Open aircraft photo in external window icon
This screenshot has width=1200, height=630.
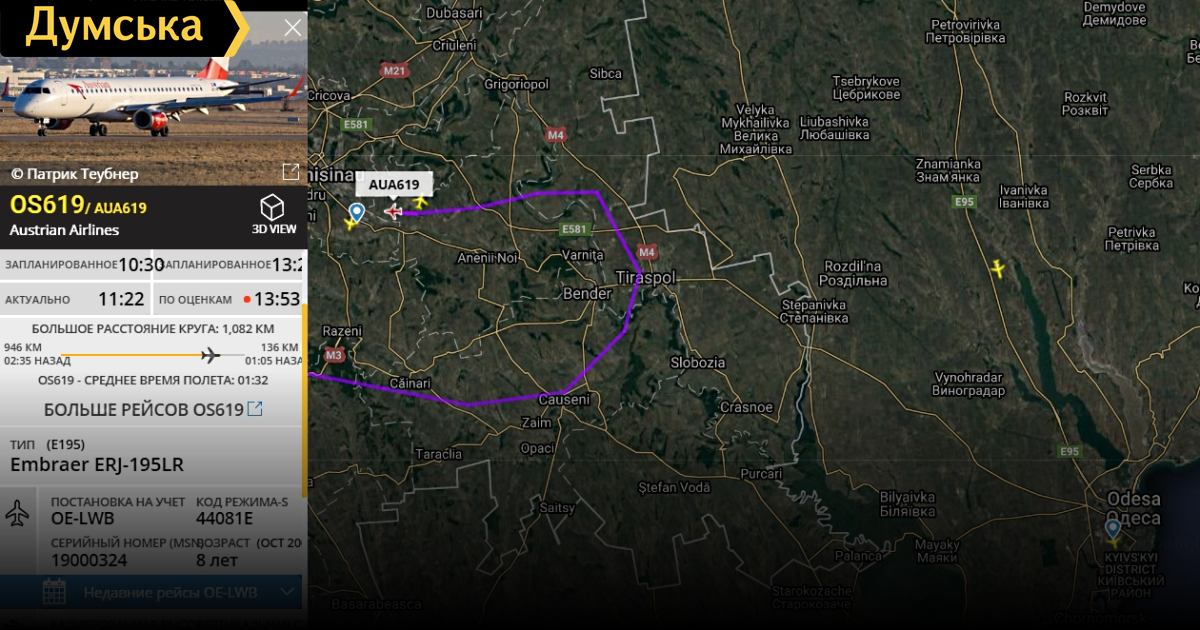(x=290, y=172)
